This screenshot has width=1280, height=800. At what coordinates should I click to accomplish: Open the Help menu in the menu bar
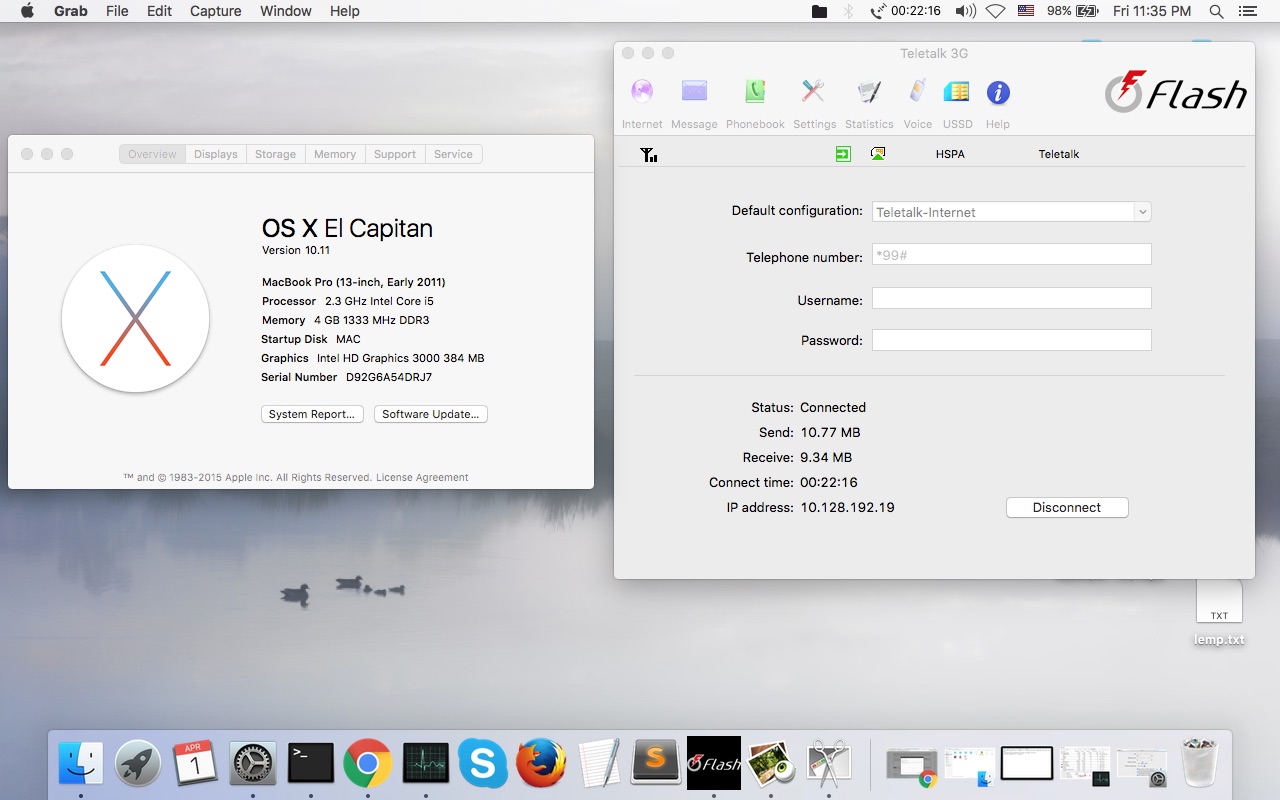[x=345, y=11]
